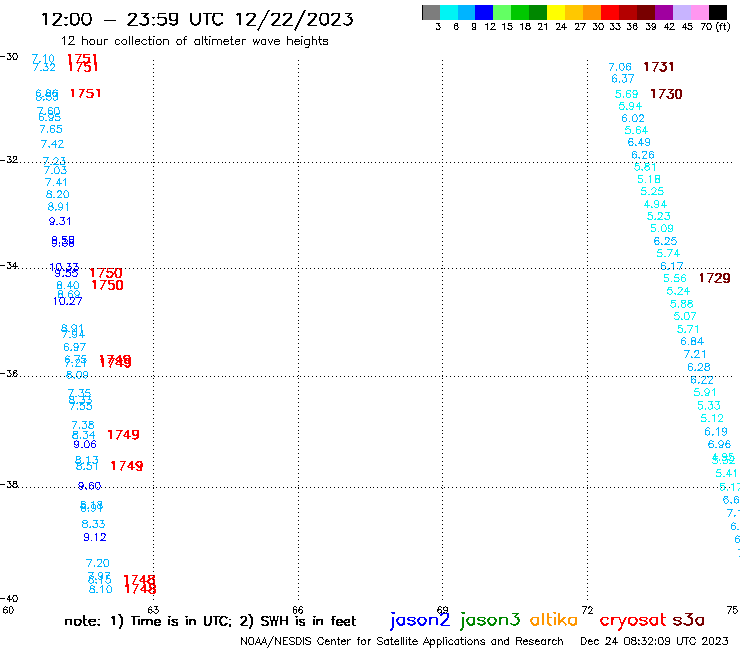740x650 pixels.
Task: Select the longitude axis label 72
Action: tap(587, 610)
